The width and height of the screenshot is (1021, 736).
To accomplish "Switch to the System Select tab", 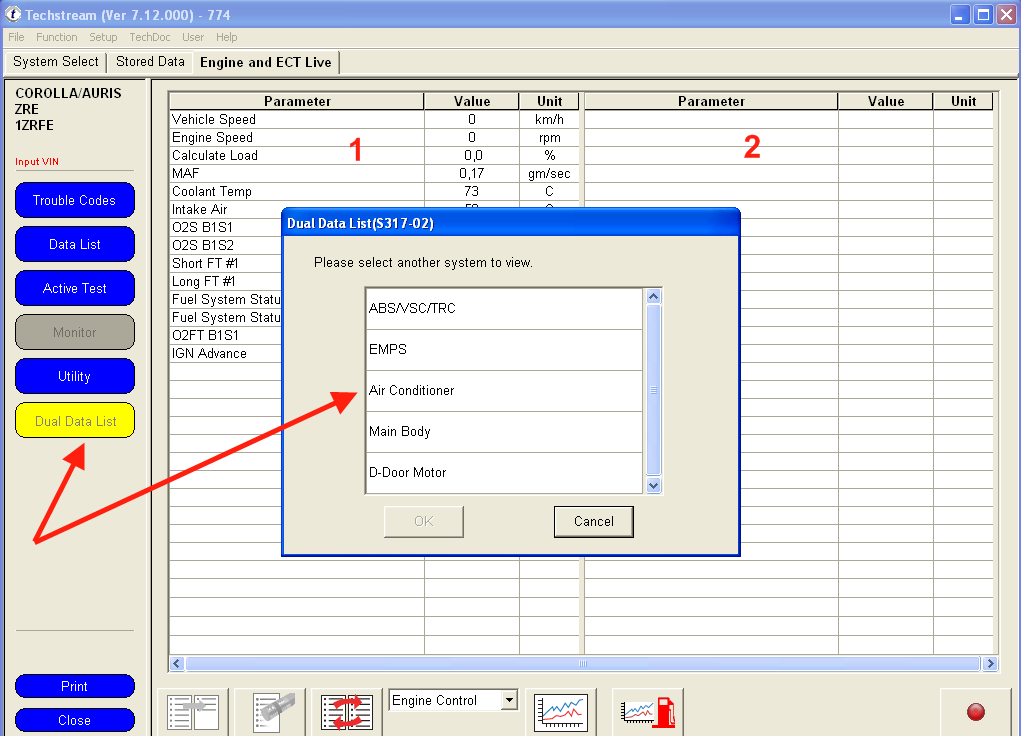I will point(56,62).
